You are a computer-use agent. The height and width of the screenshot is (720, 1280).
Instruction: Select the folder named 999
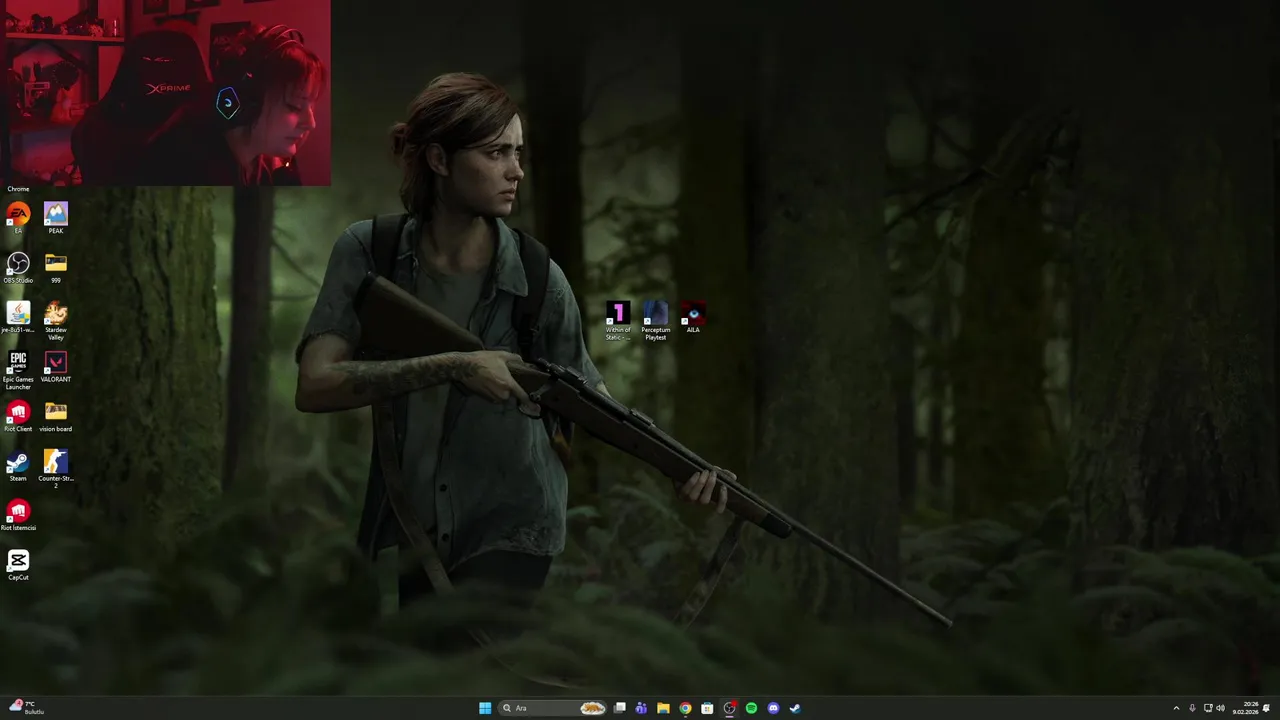coord(56,267)
